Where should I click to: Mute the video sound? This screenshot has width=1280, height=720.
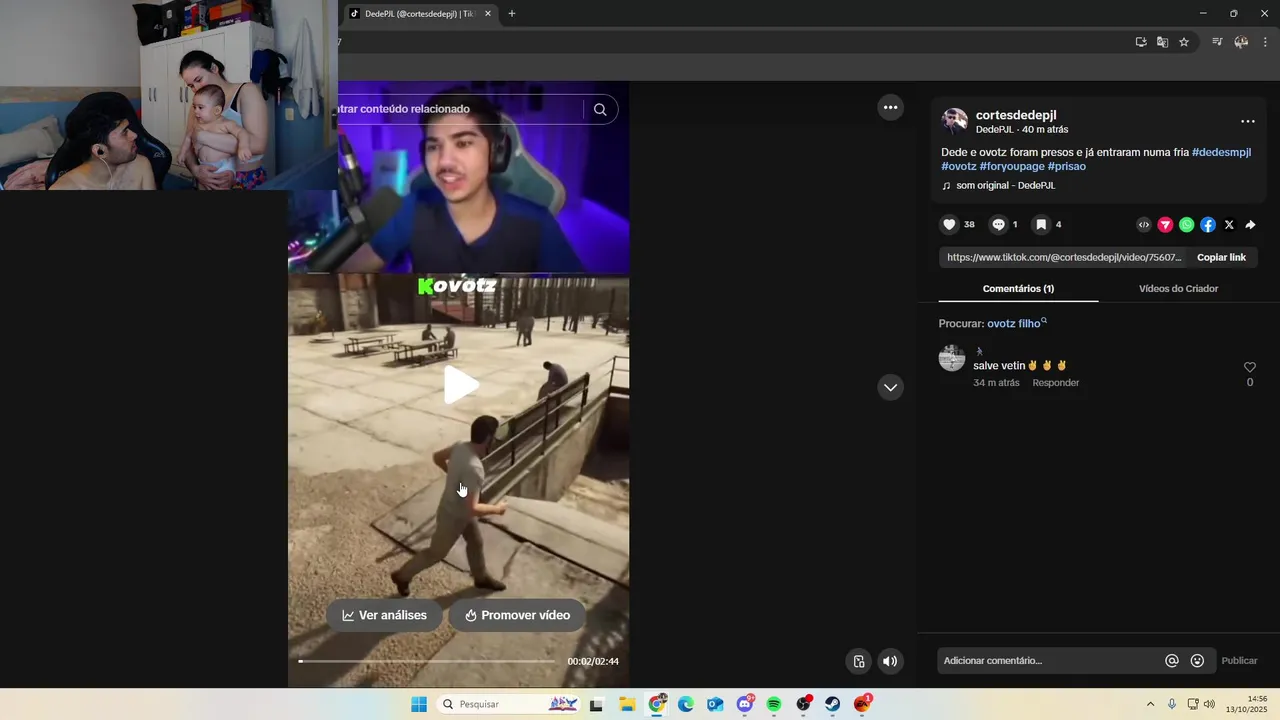point(890,661)
